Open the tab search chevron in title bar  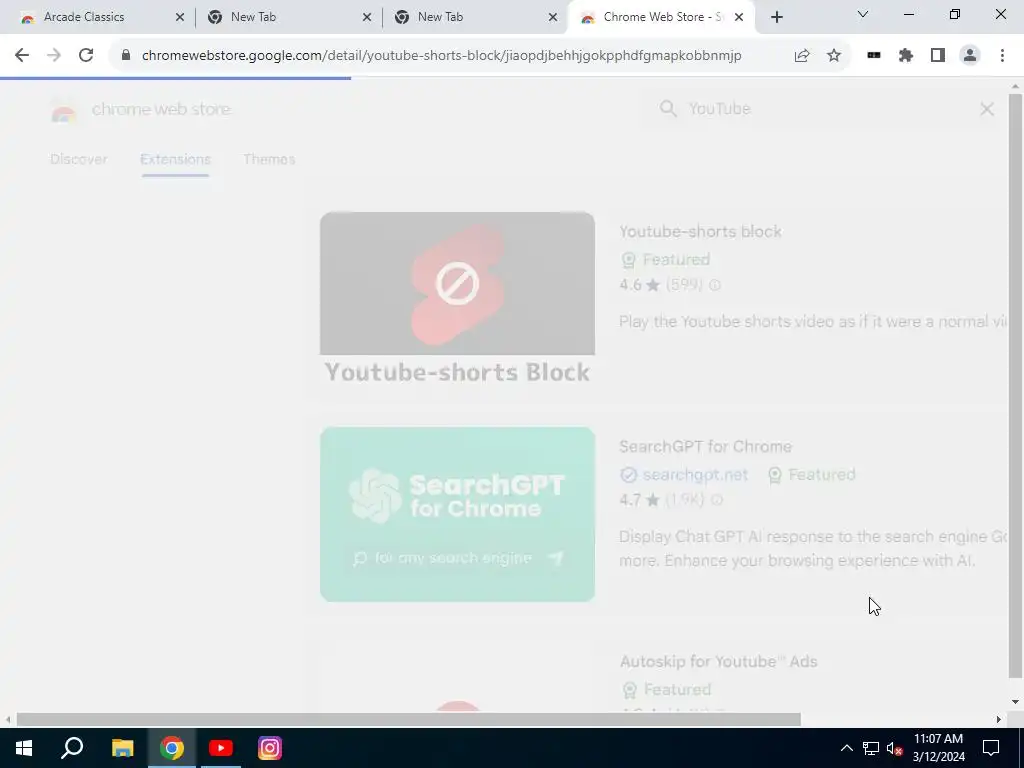point(863,14)
